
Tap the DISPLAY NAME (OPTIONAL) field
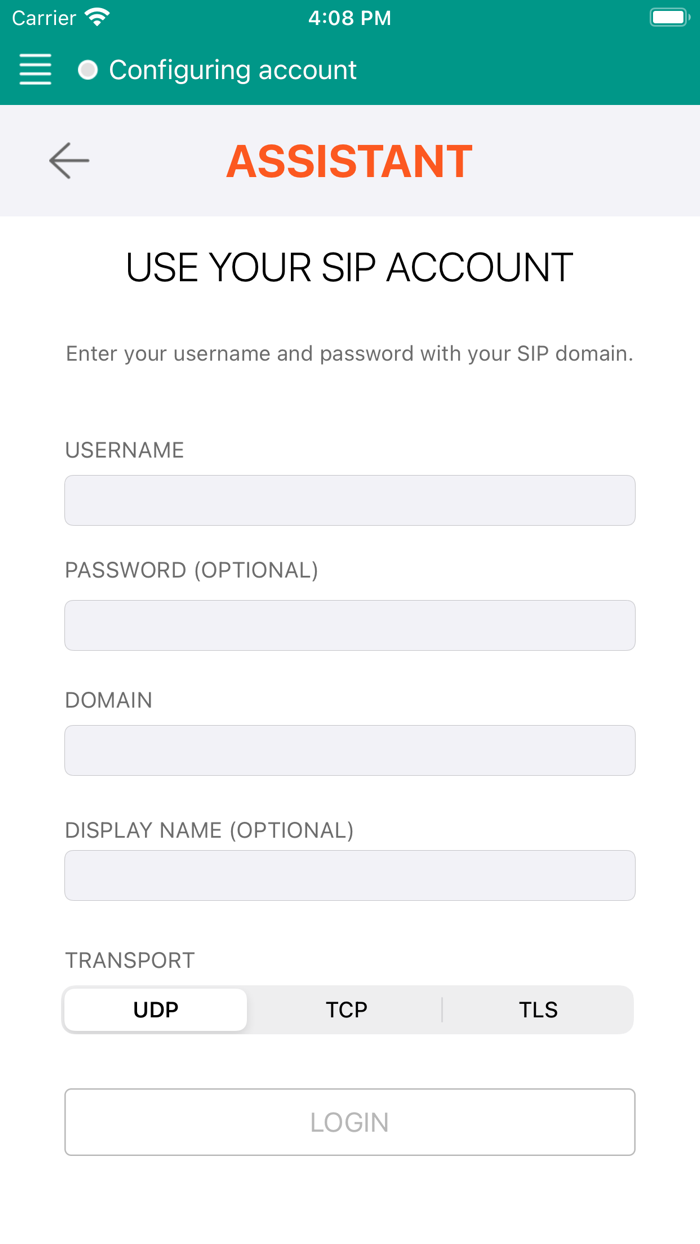coord(350,875)
